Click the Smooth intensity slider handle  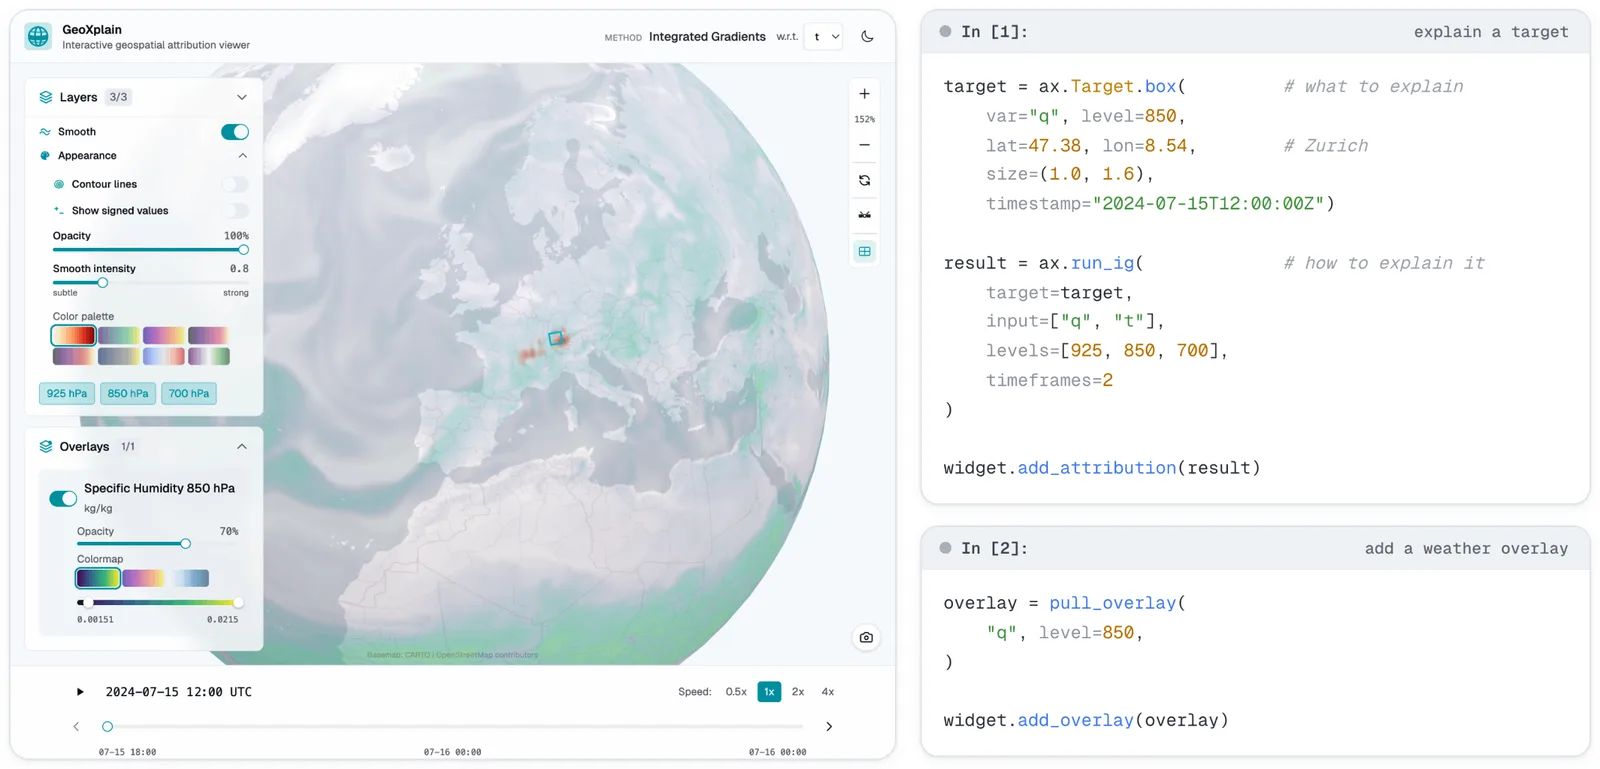102,283
